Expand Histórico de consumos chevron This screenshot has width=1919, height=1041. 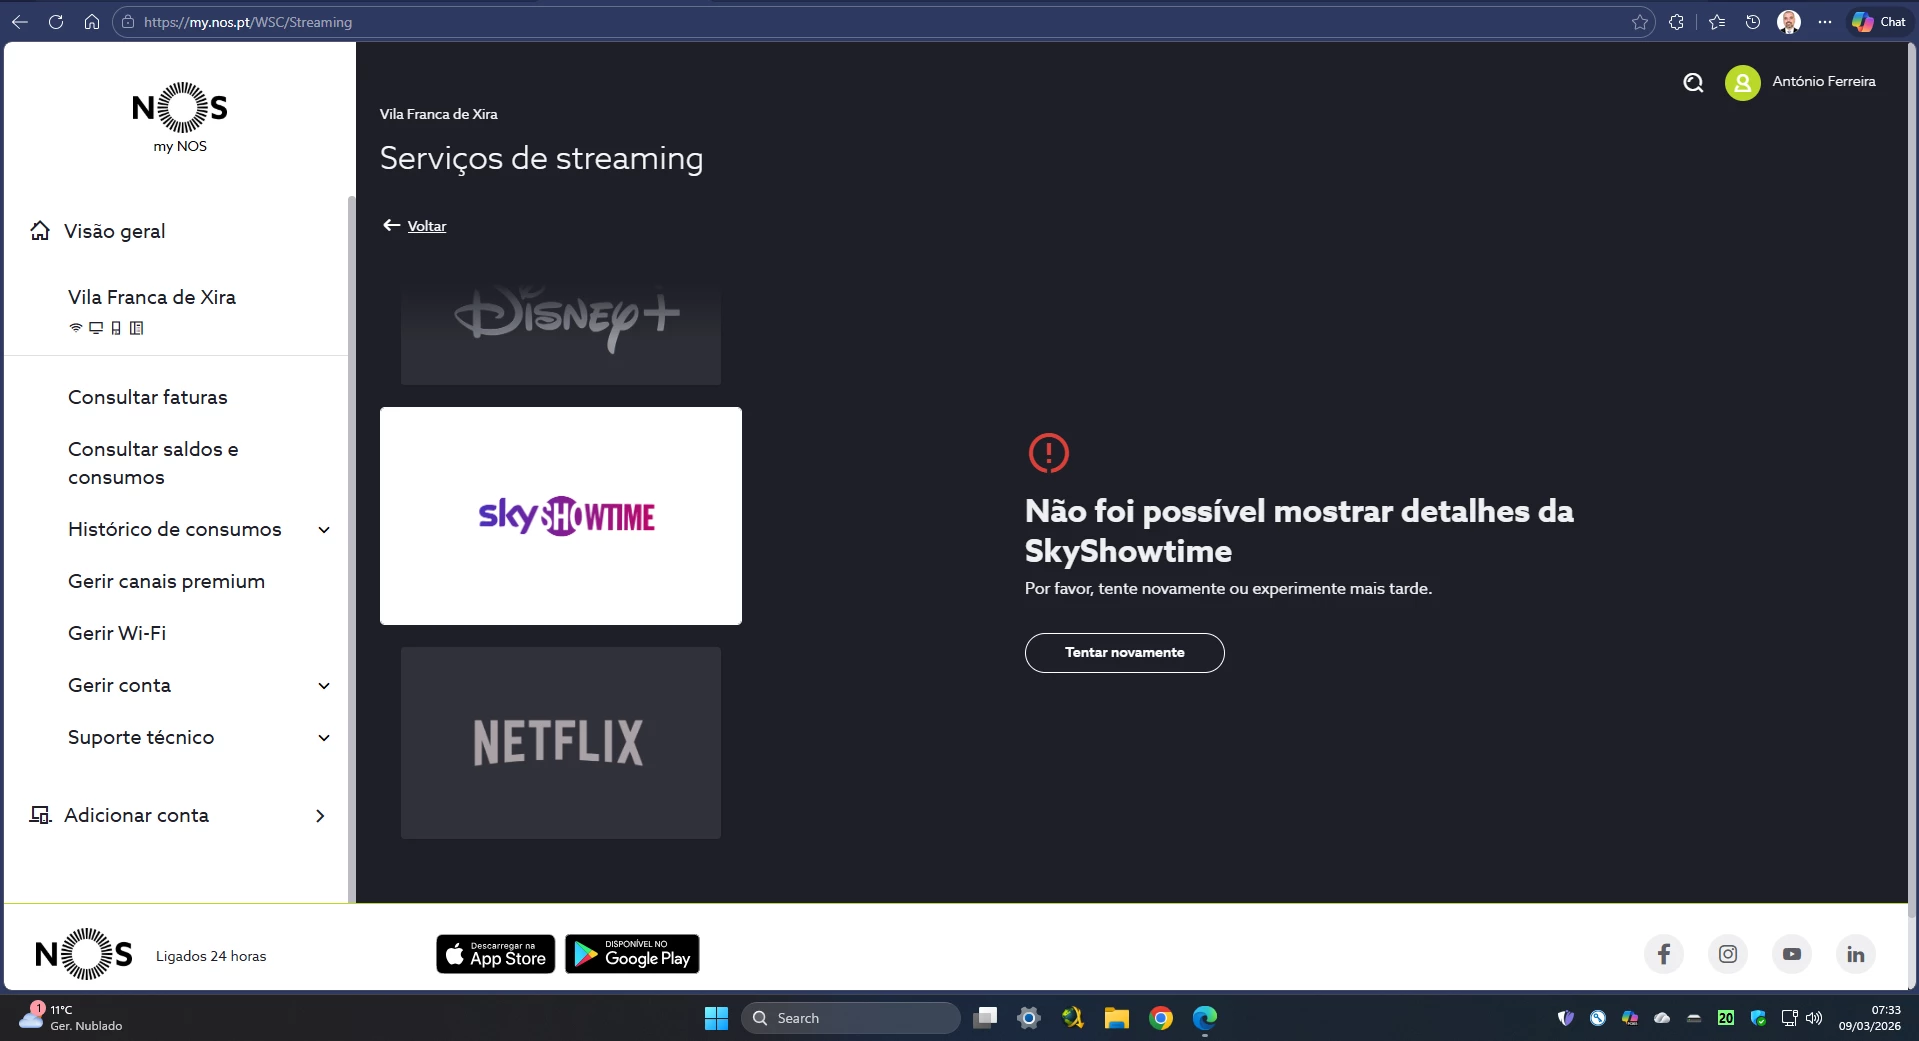pyautogui.click(x=324, y=530)
